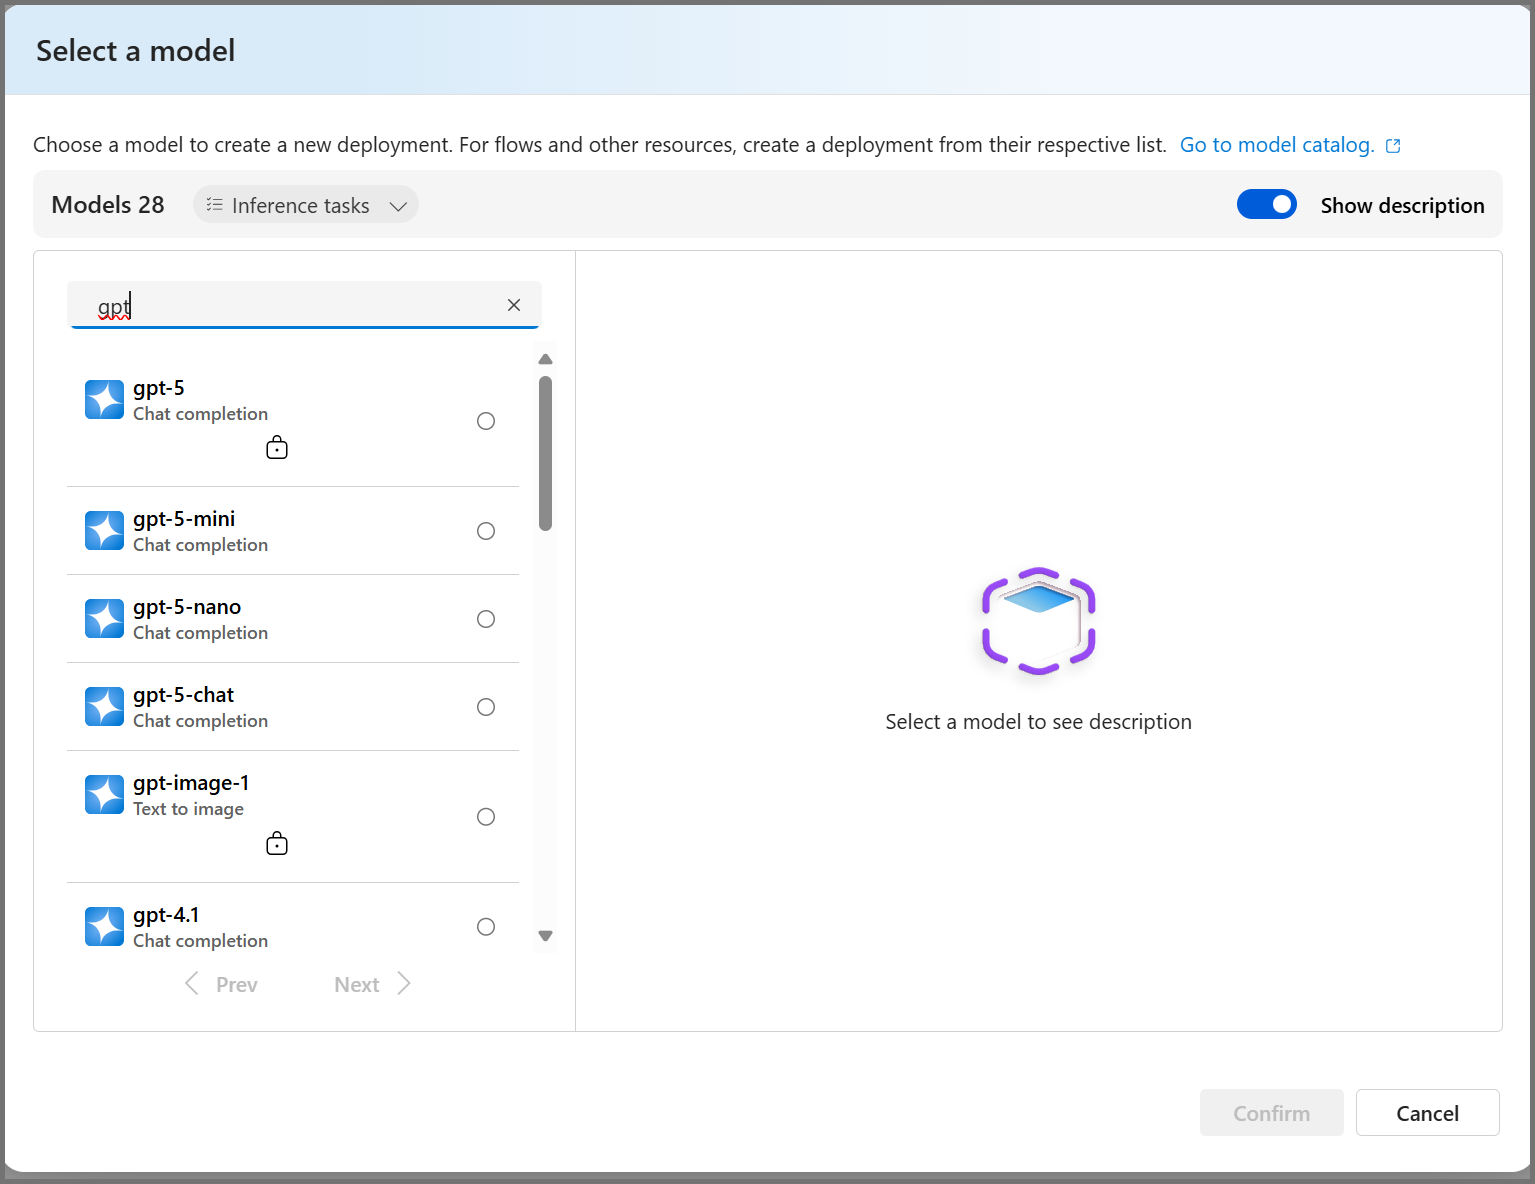The width and height of the screenshot is (1535, 1184).
Task: Click the lock icon under gpt-5
Action: point(277,448)
